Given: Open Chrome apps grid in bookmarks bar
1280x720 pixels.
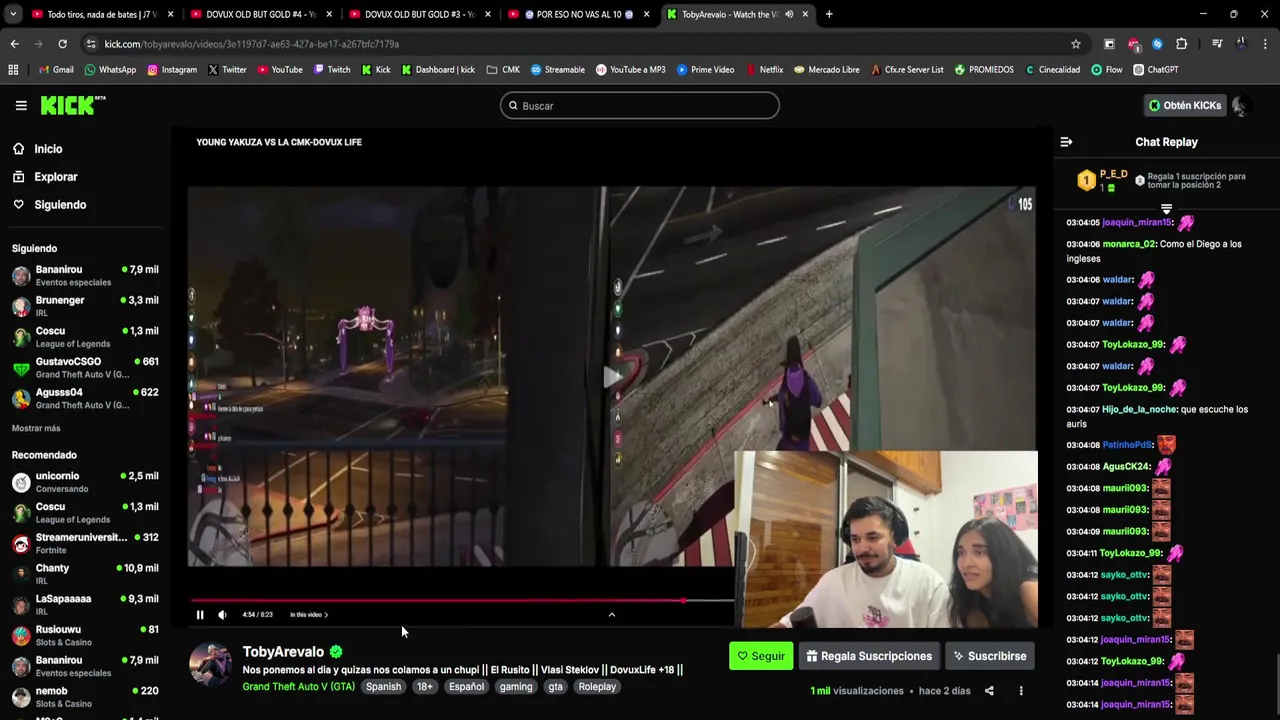Looking at the screenshot, I should pyautogui.click(x=13, y=70).
